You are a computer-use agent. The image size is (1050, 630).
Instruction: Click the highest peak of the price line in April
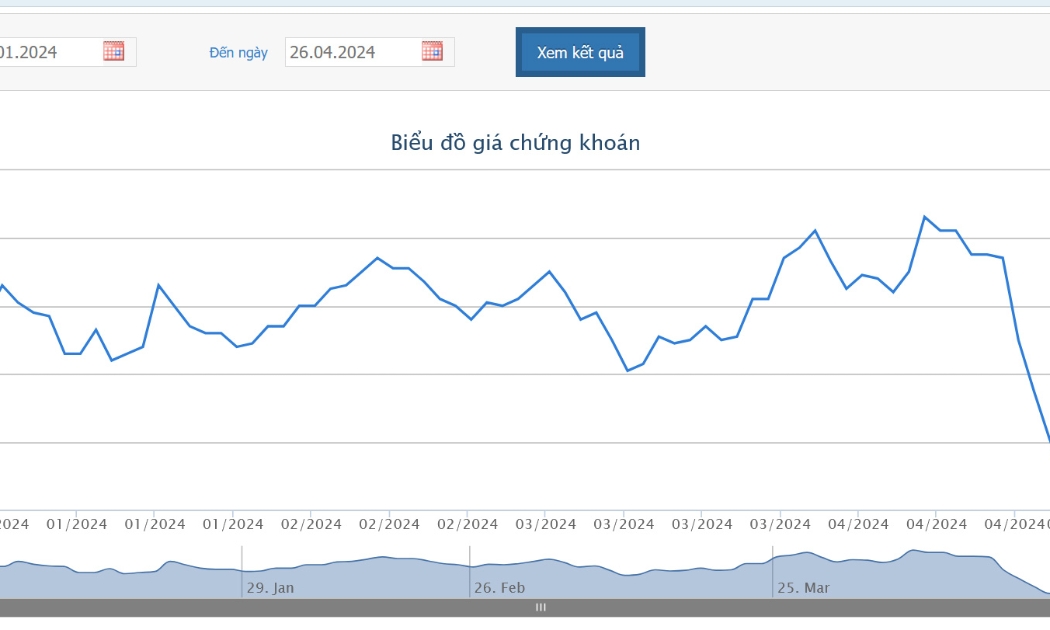coord(925,217)
